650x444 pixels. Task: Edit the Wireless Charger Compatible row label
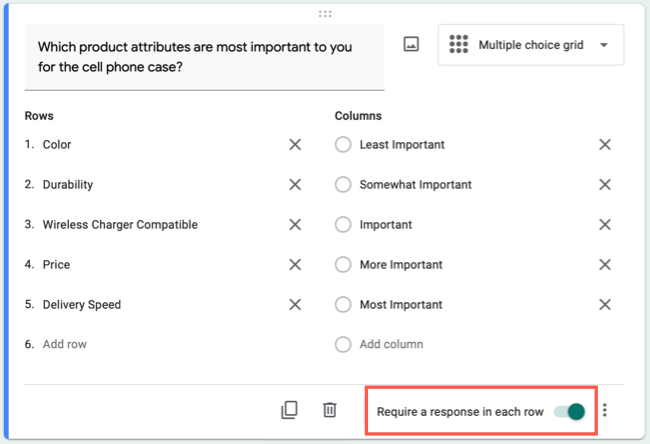(120, 225)
